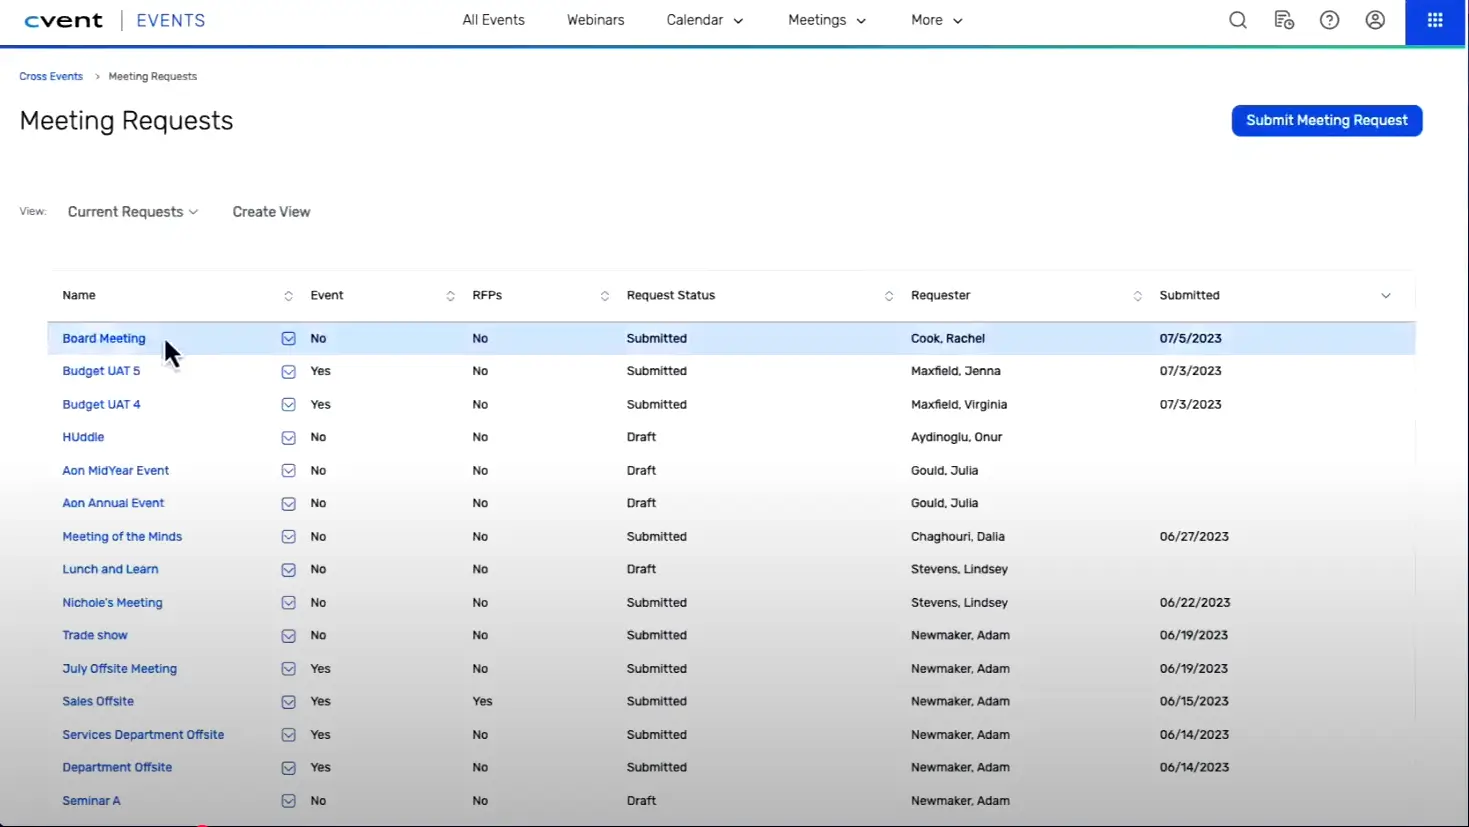The image size is (1469, 827).
Task: Click the RFPs 'Yes' cell for Sales Offsite
Action: coord(482,701)
